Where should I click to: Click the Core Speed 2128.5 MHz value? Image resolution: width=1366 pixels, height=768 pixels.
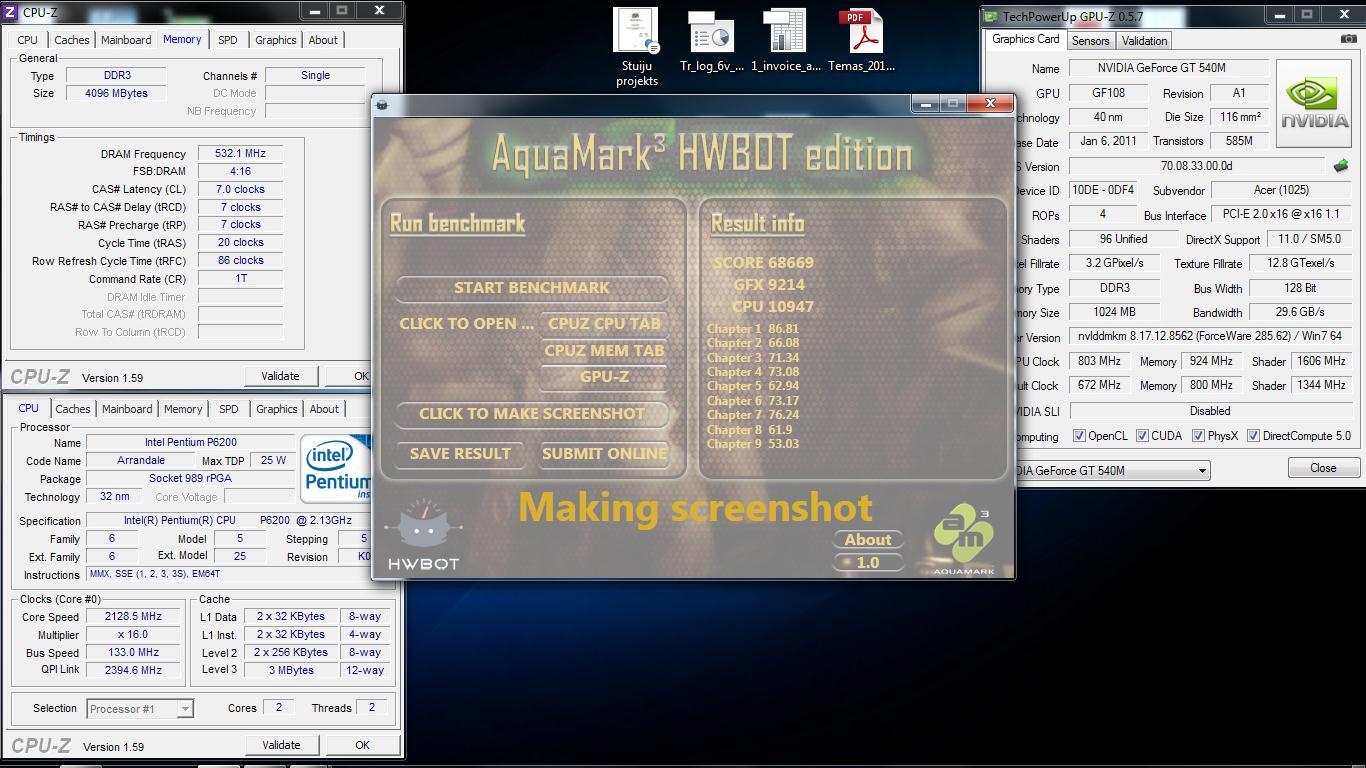[x=134, y=617]
